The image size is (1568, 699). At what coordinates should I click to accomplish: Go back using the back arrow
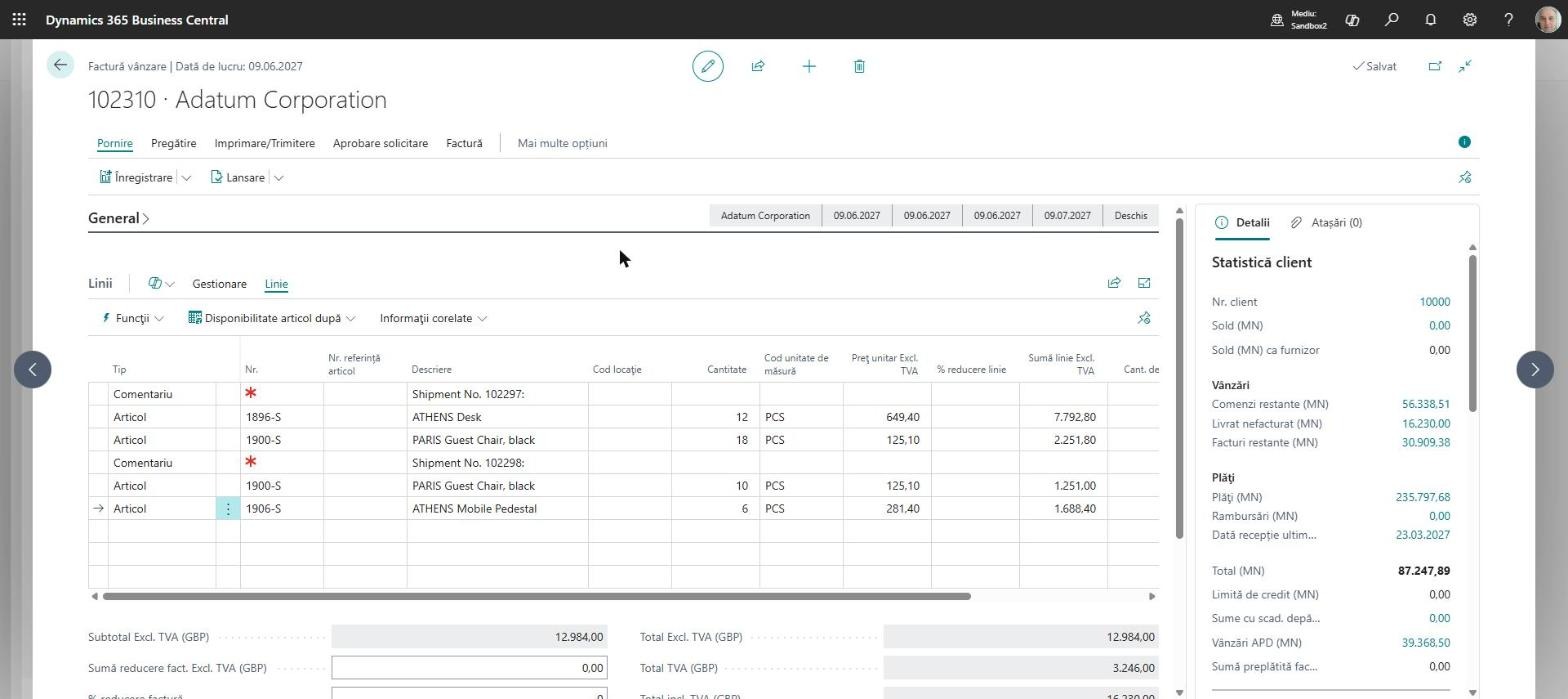pyautogui.click(x=60, y=65)
